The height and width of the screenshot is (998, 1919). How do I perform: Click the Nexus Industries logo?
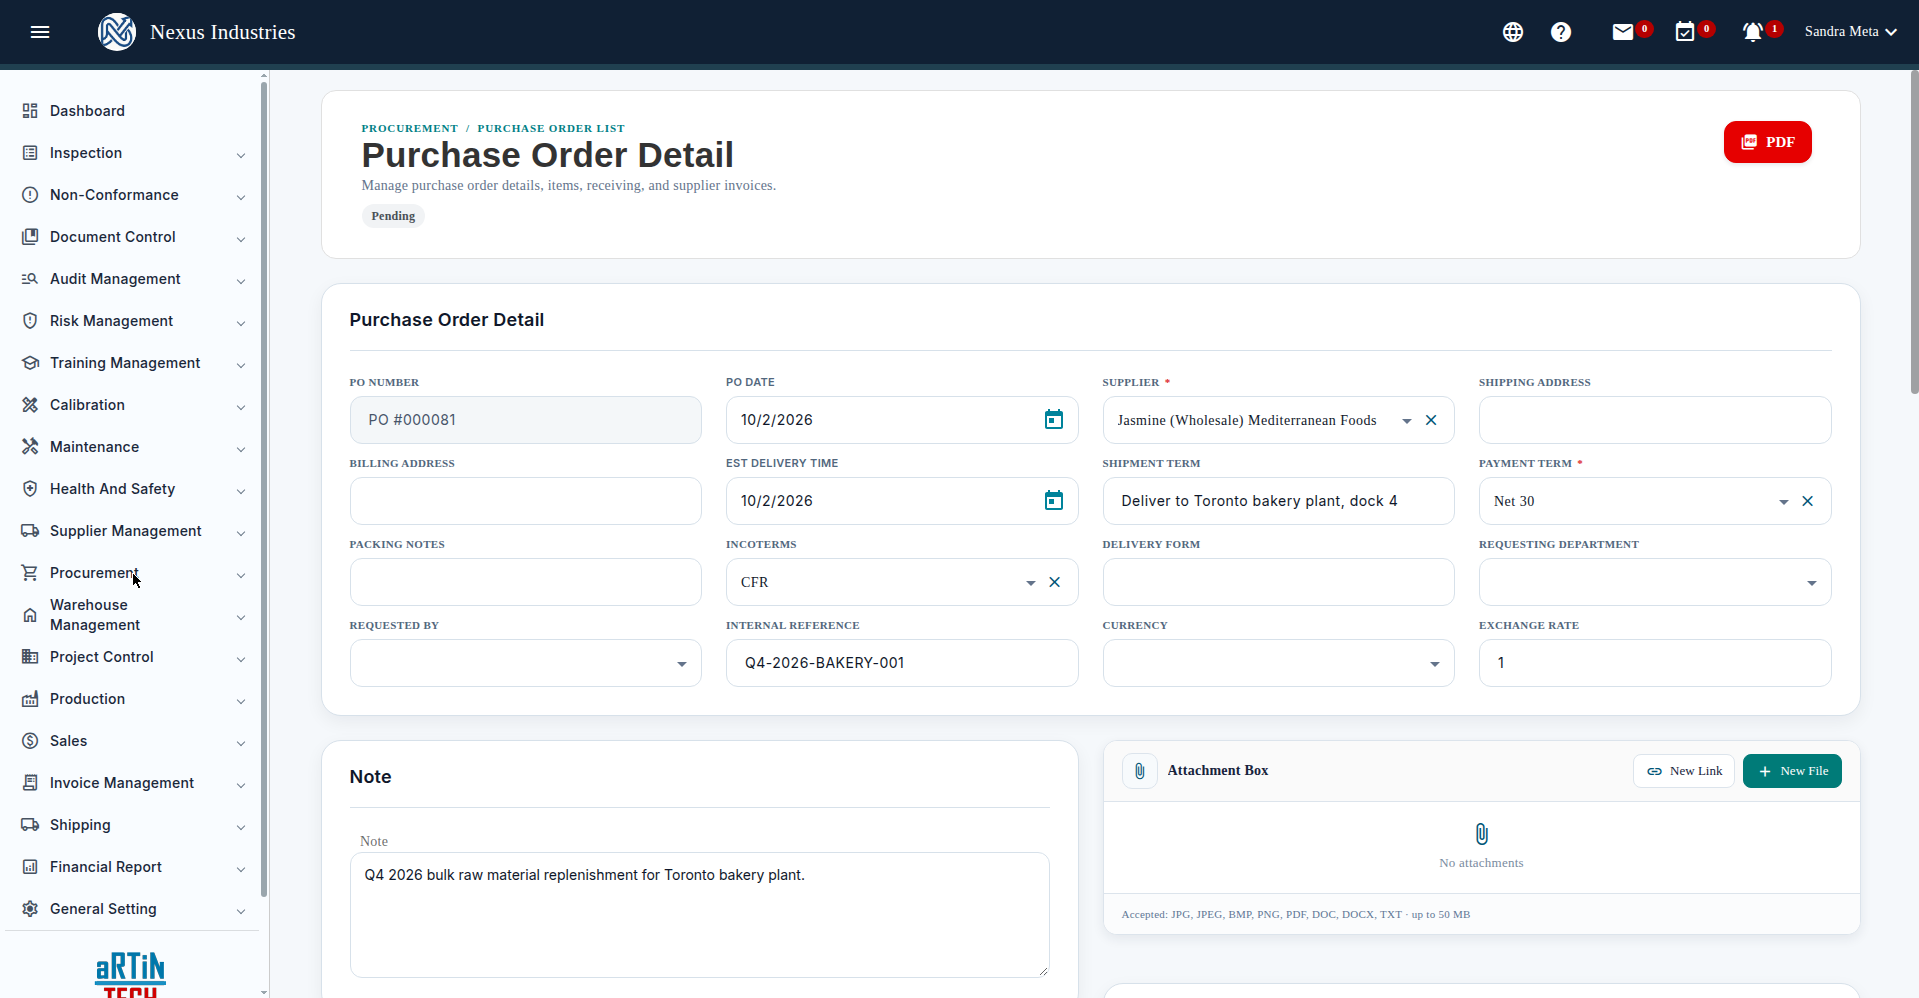pyautogui.click(x=117, y=32)
